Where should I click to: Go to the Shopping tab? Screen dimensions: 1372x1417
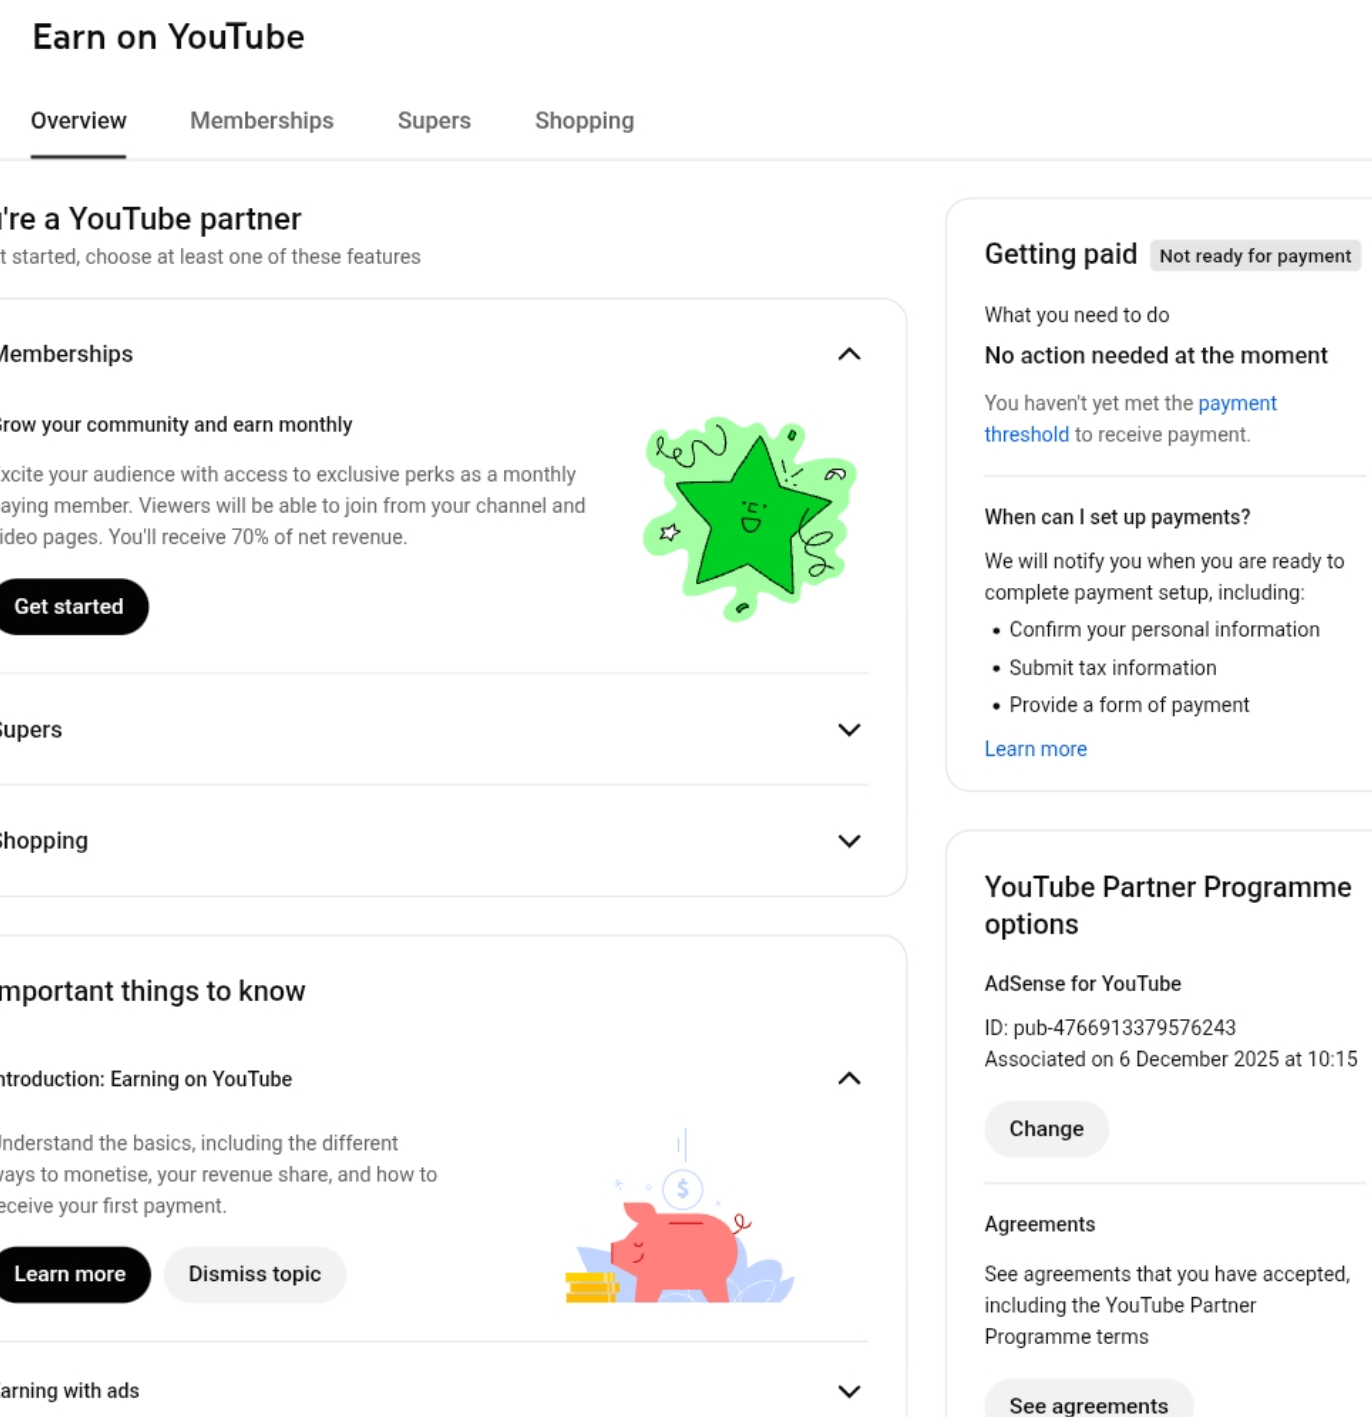coord(584,121)
